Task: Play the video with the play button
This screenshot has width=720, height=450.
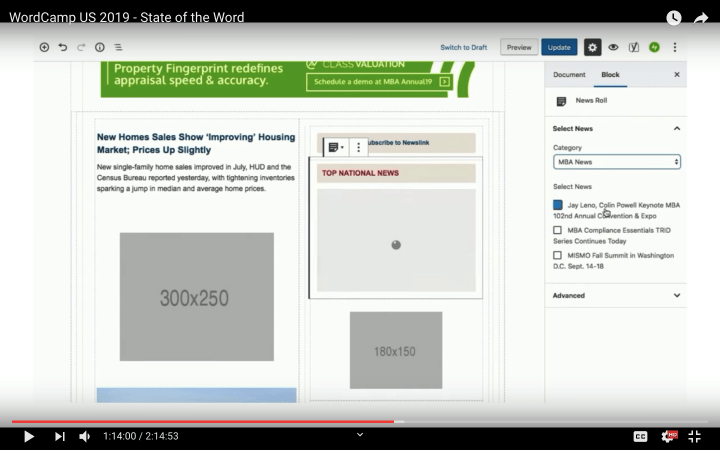Action: pyautogui.click(x=28, y=436)
